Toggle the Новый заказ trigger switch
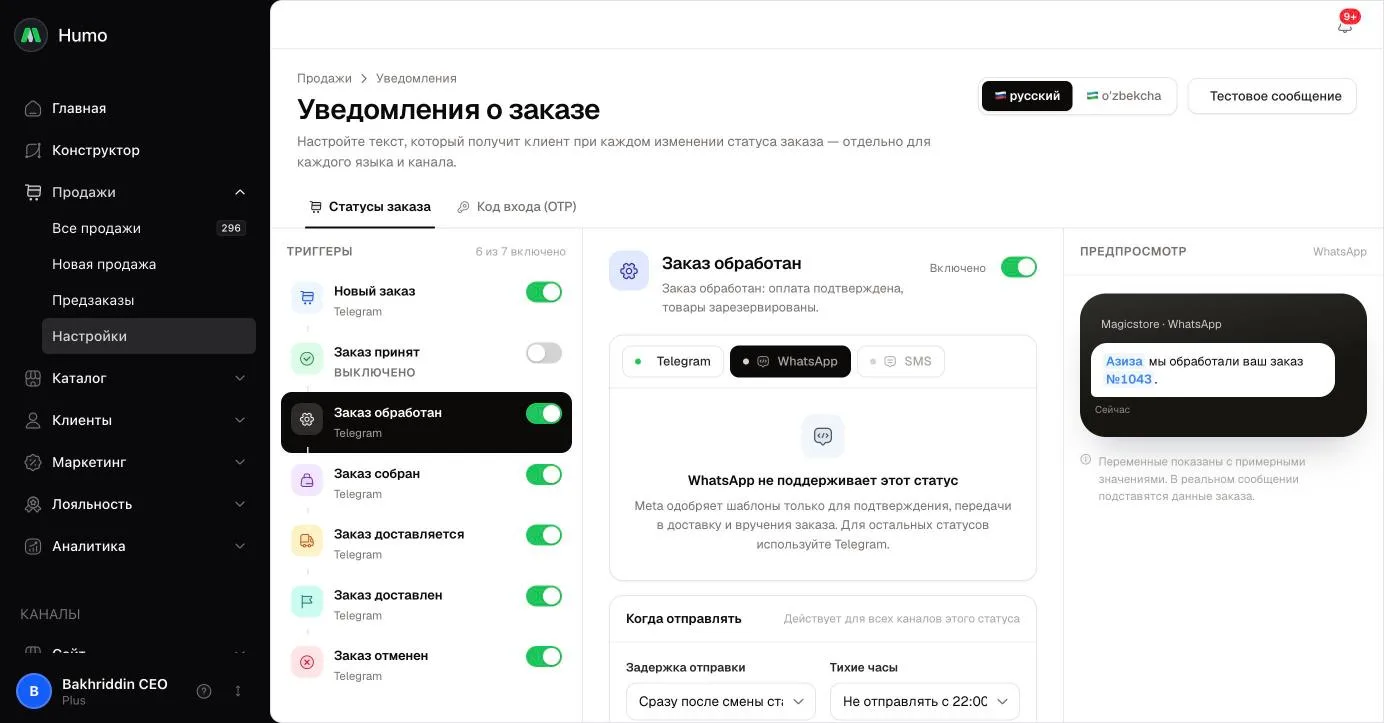This screenshot has height=723, width=1384. pos(544,292)
